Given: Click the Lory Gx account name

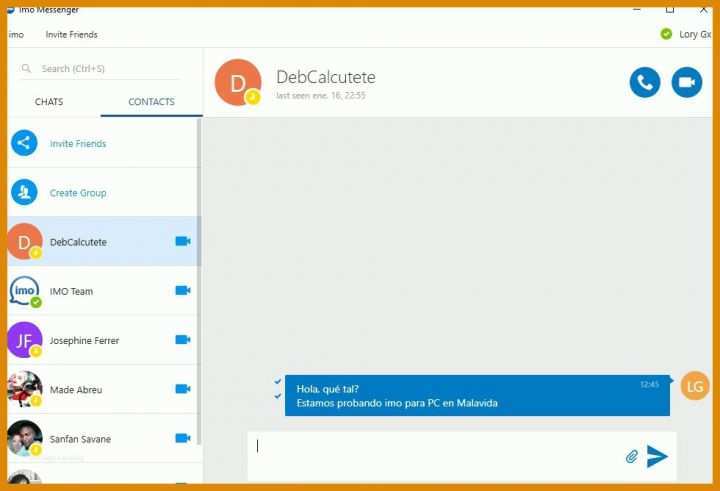Looking at the screenshot, I should click(695, 34).
